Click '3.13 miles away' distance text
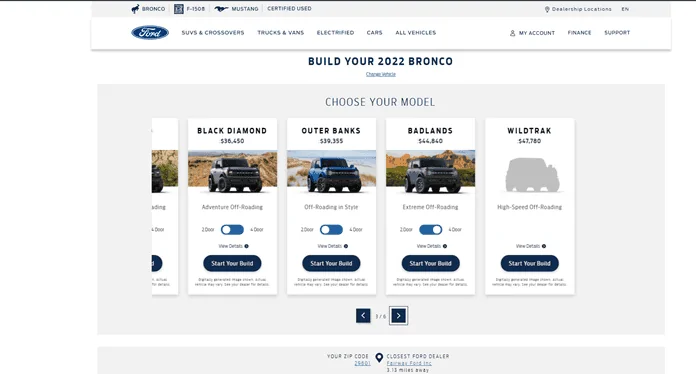The image size is (696, 374). 407,370
